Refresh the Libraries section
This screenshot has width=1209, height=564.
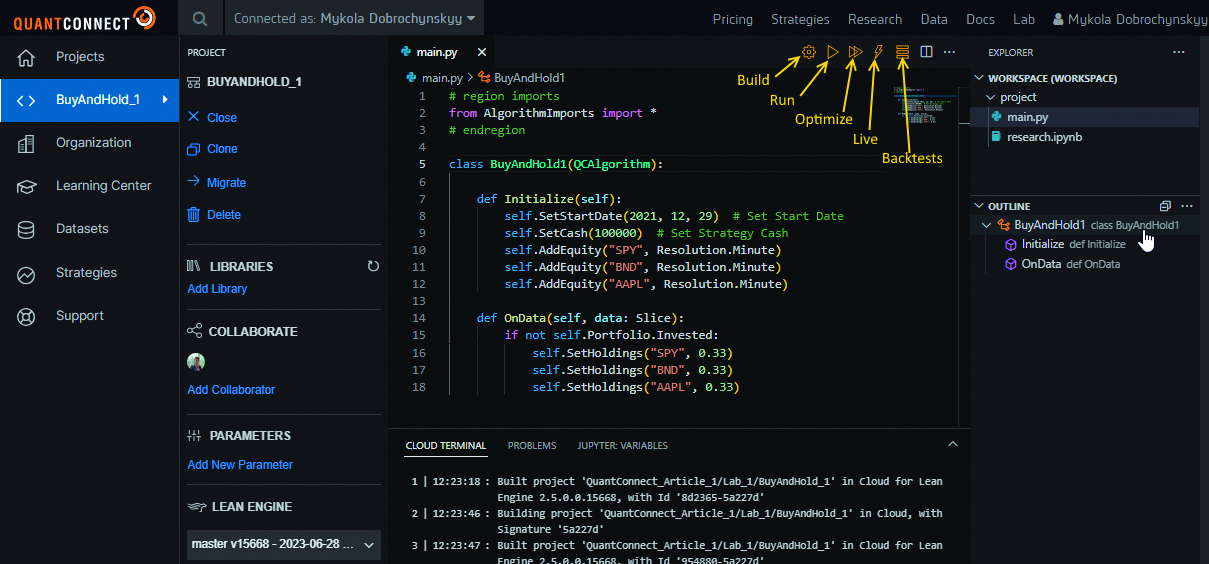tap(373, 266)
